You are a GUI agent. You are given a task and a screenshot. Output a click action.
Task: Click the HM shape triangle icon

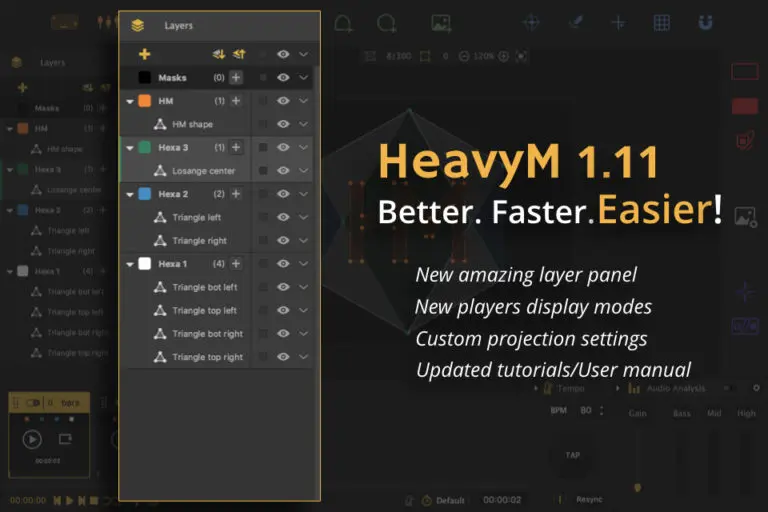click(160, 124)
